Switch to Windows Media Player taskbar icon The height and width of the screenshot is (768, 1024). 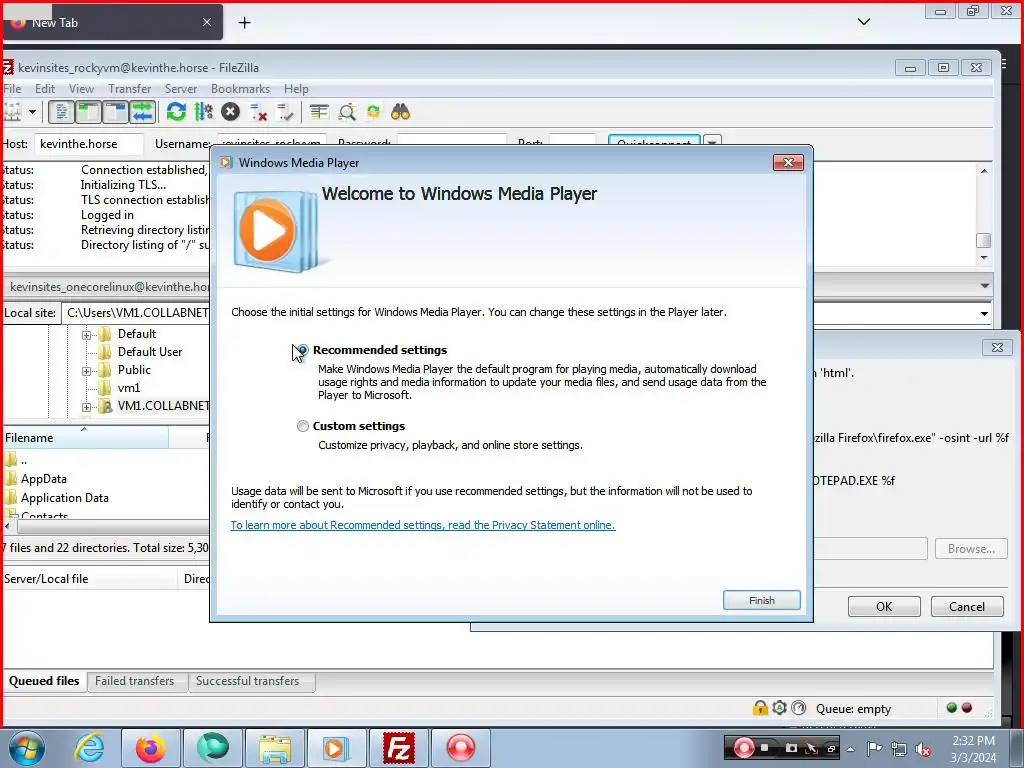(336, 748)
